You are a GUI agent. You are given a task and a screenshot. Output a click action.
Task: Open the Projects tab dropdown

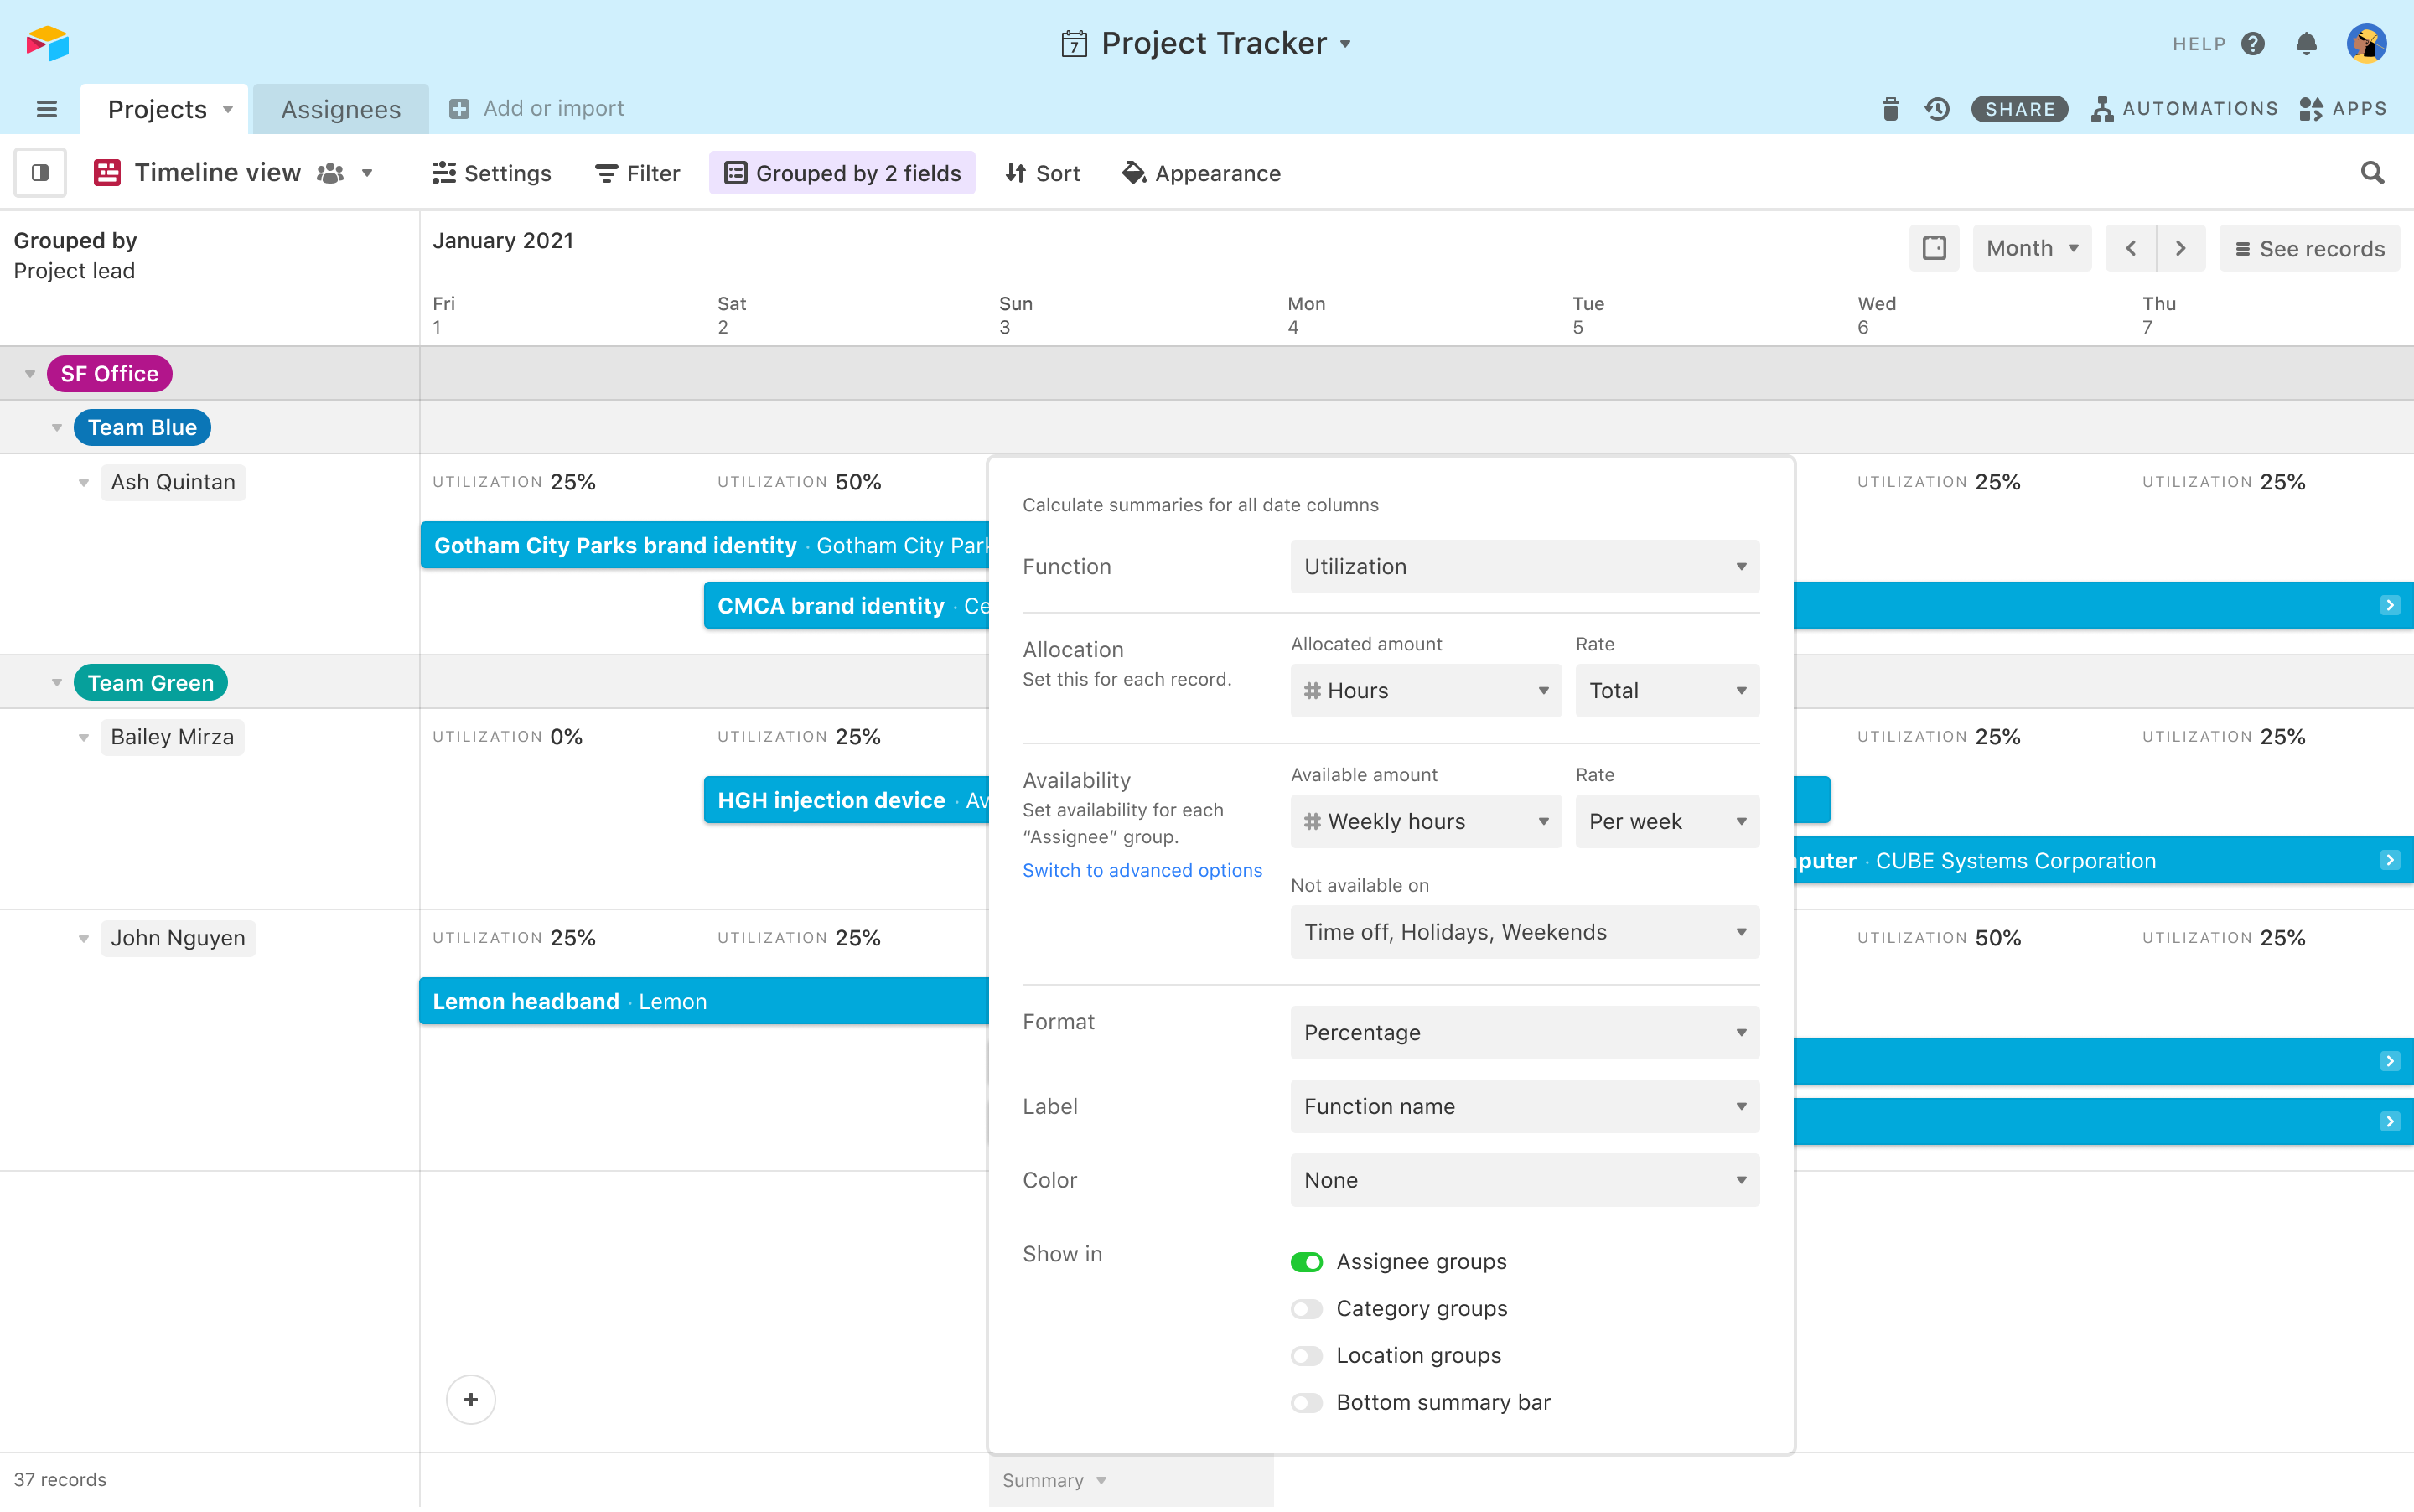(x=227, y=109)
